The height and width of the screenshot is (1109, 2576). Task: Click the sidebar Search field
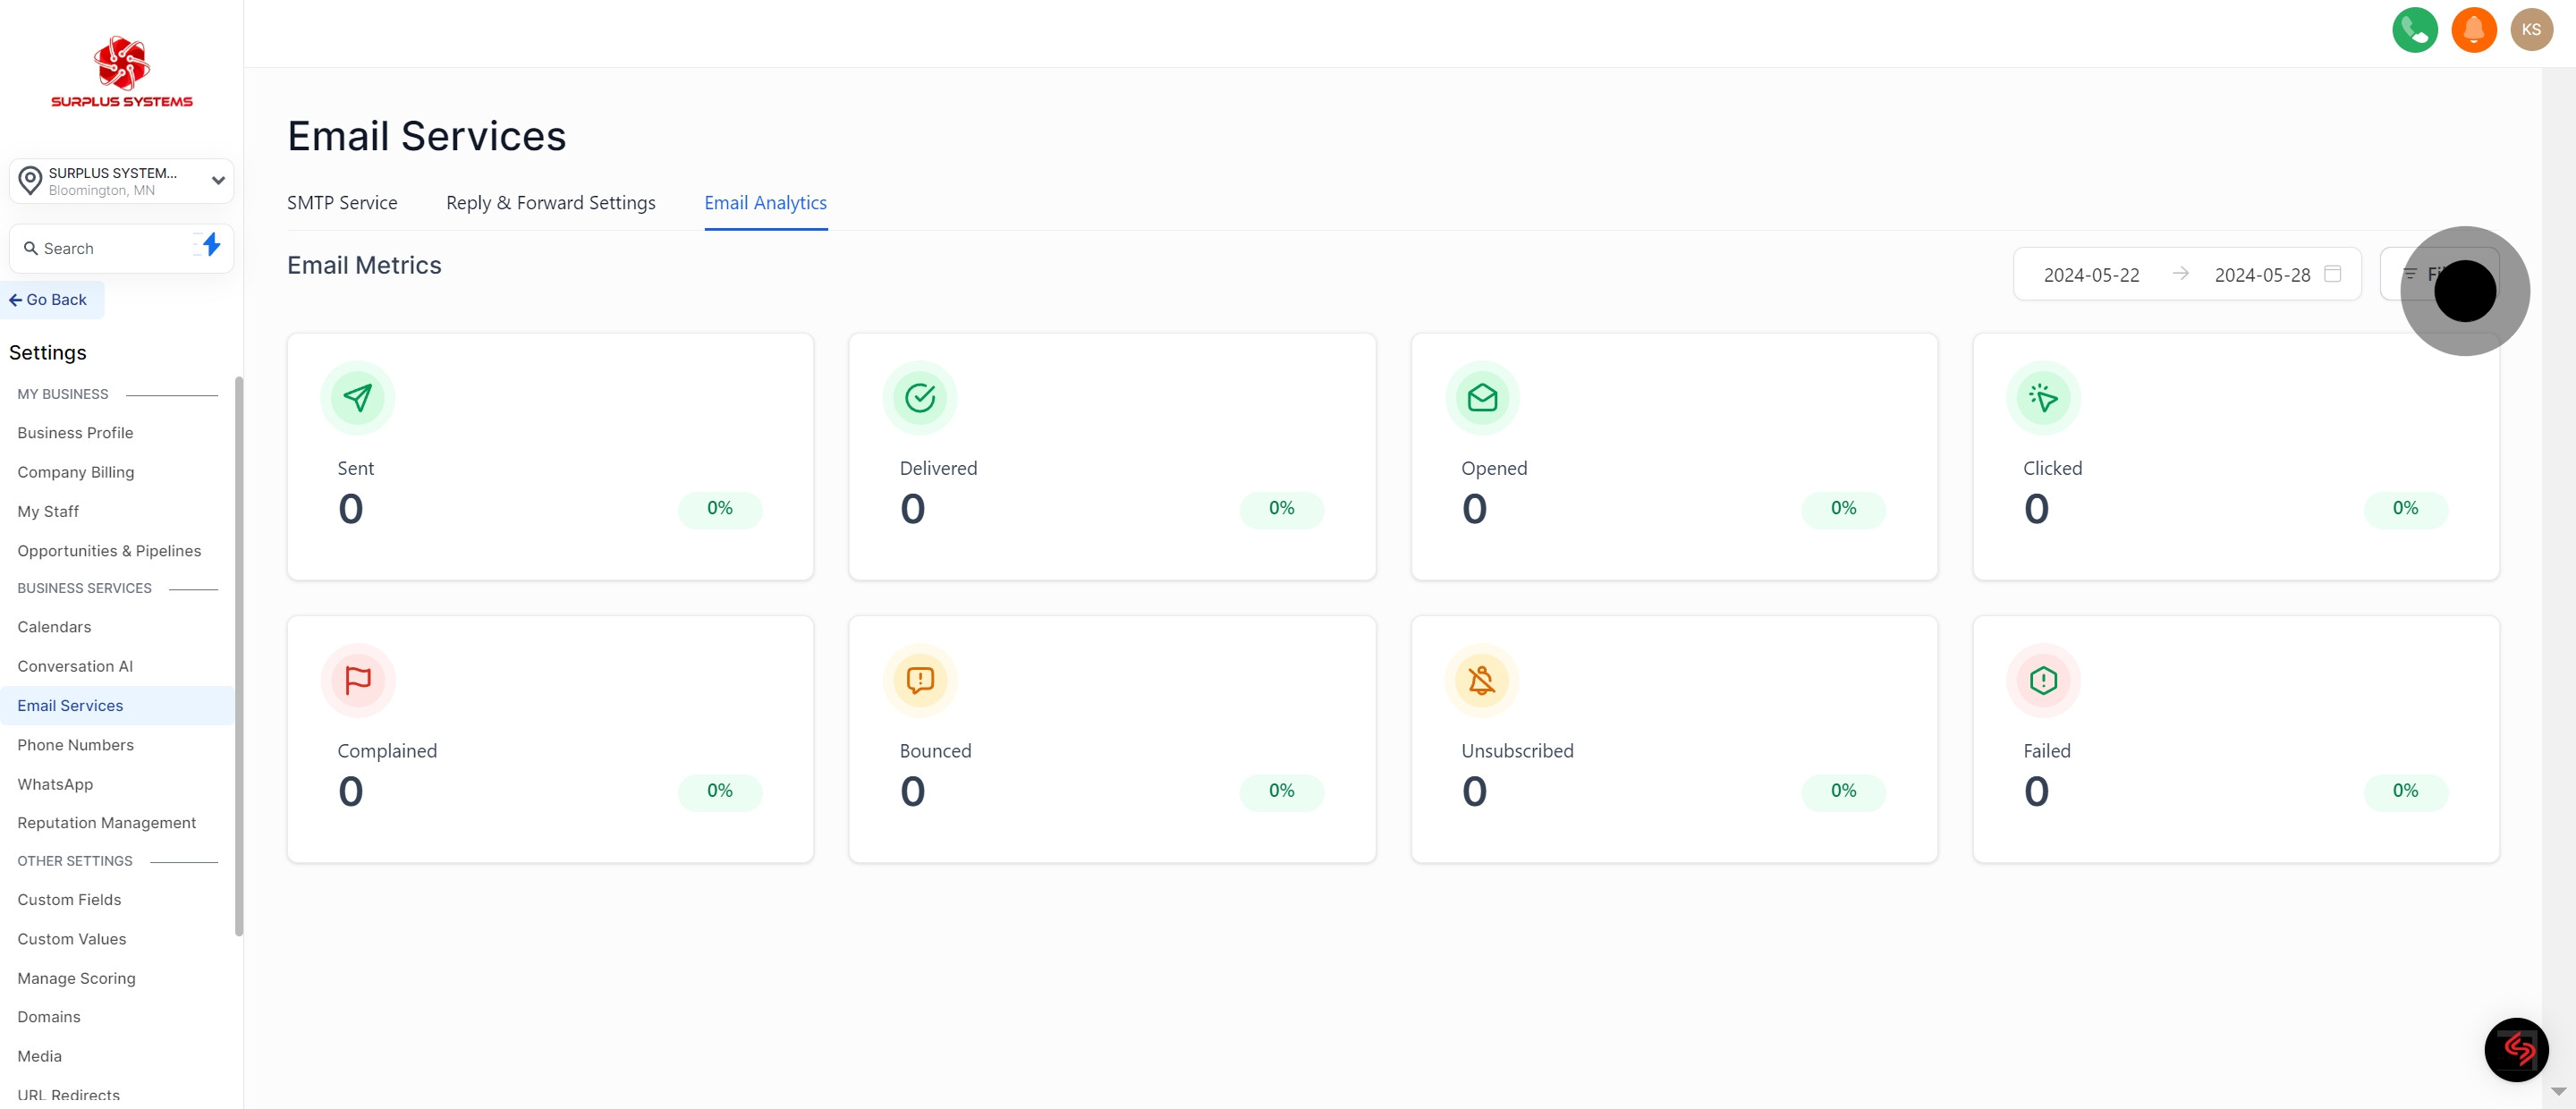(105, 248)
